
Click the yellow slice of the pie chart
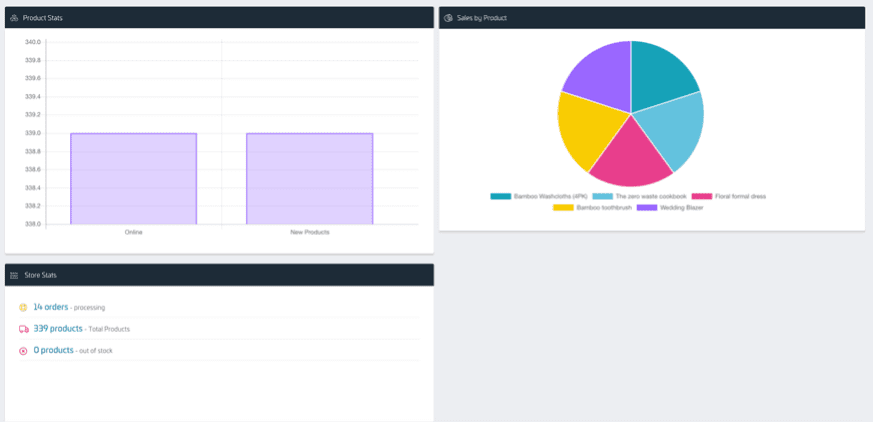point(582,128)
